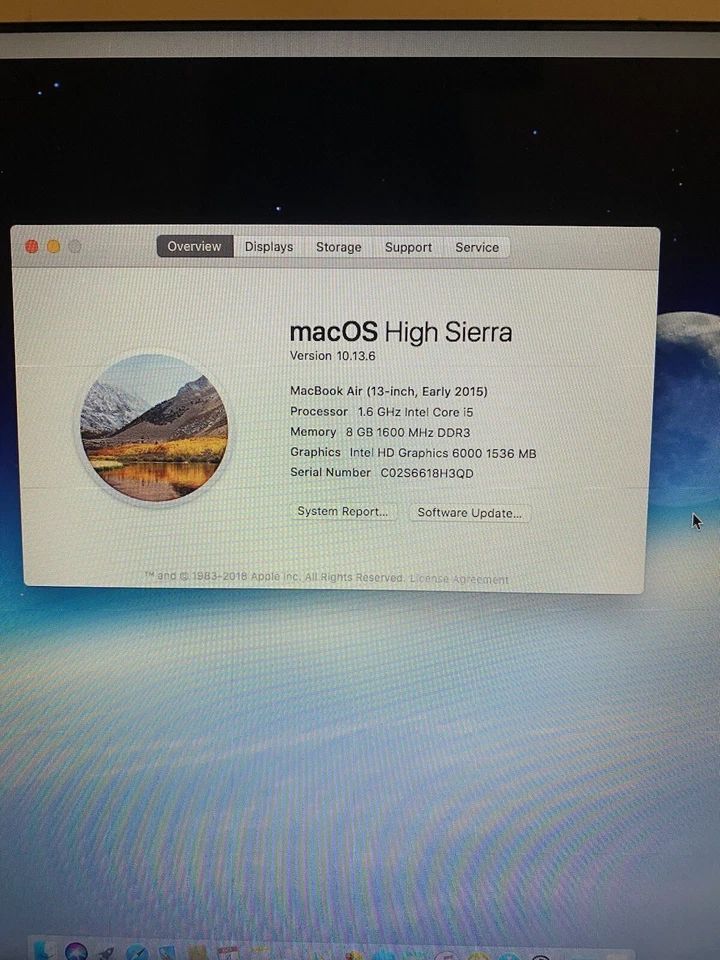Open the License Agreement link
This screenshot has height=960, width=720.
pos(459,579)
